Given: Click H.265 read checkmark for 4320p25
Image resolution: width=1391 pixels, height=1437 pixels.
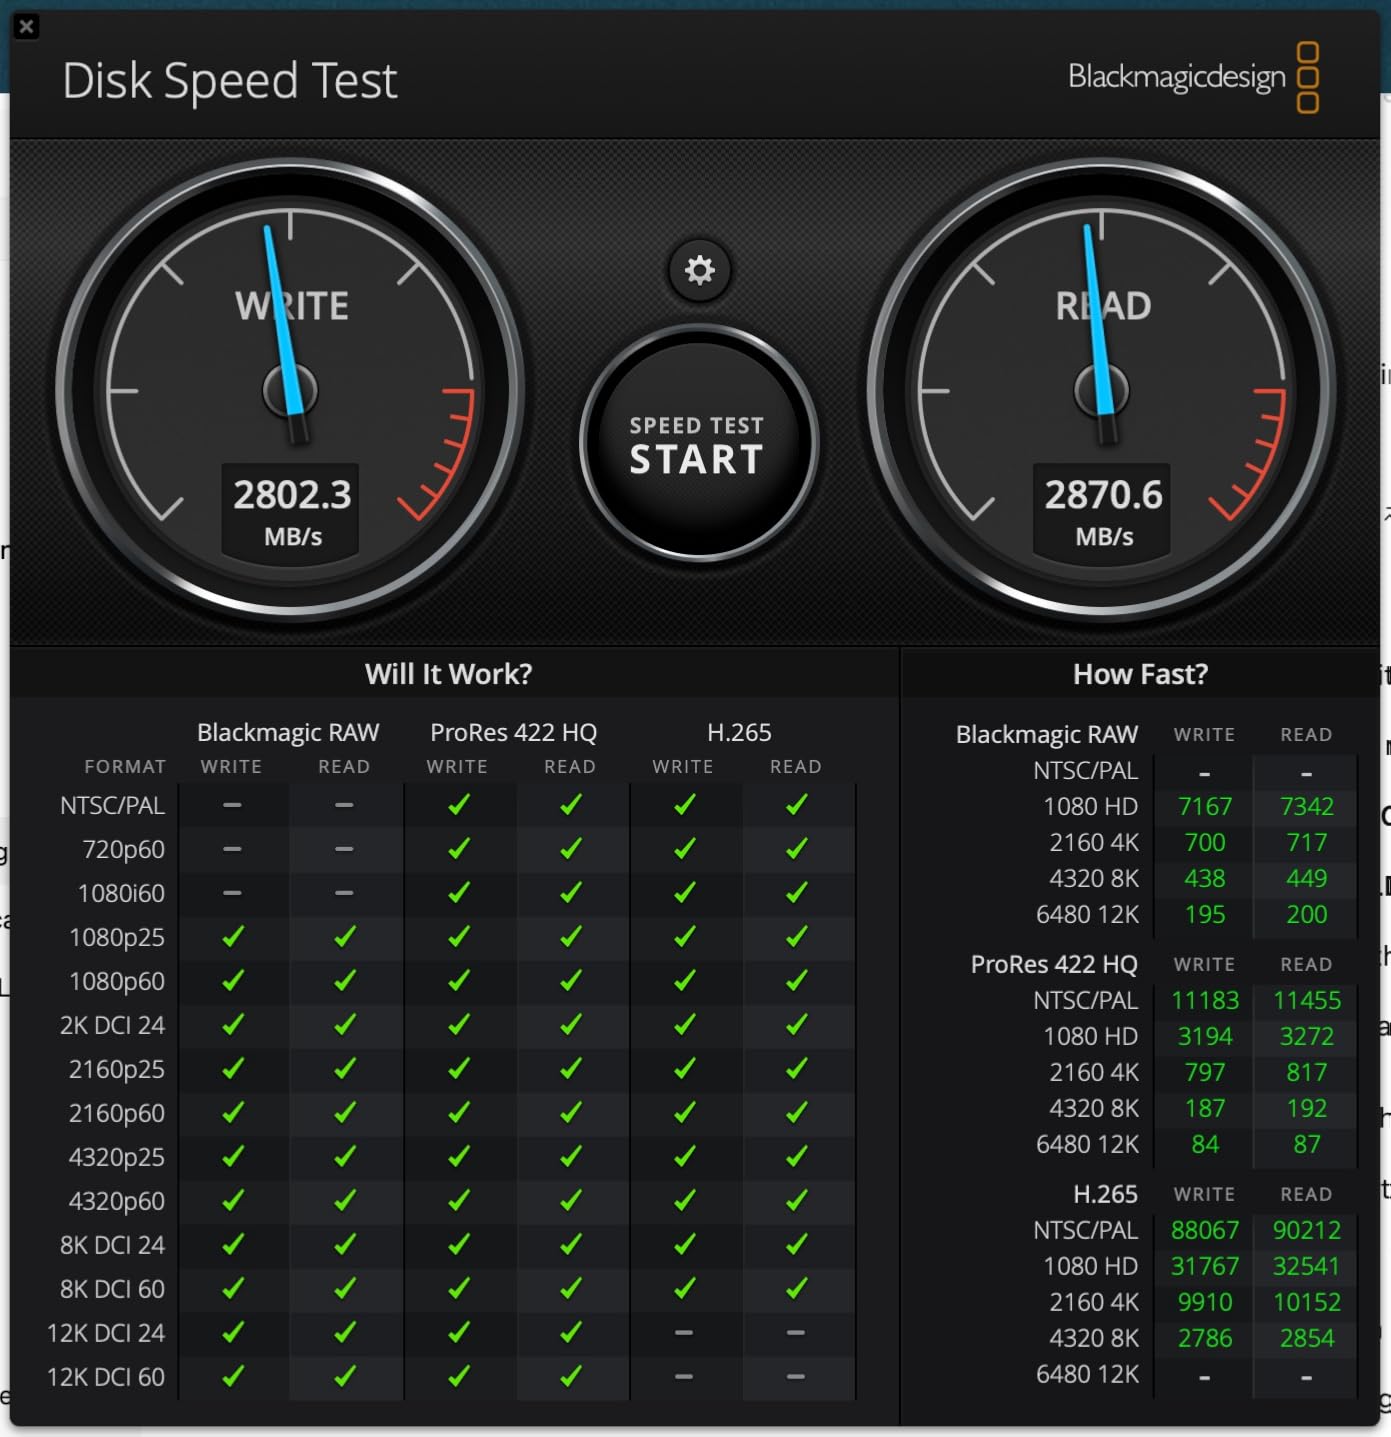Looking at the screenshot, I should [796, 1157].
